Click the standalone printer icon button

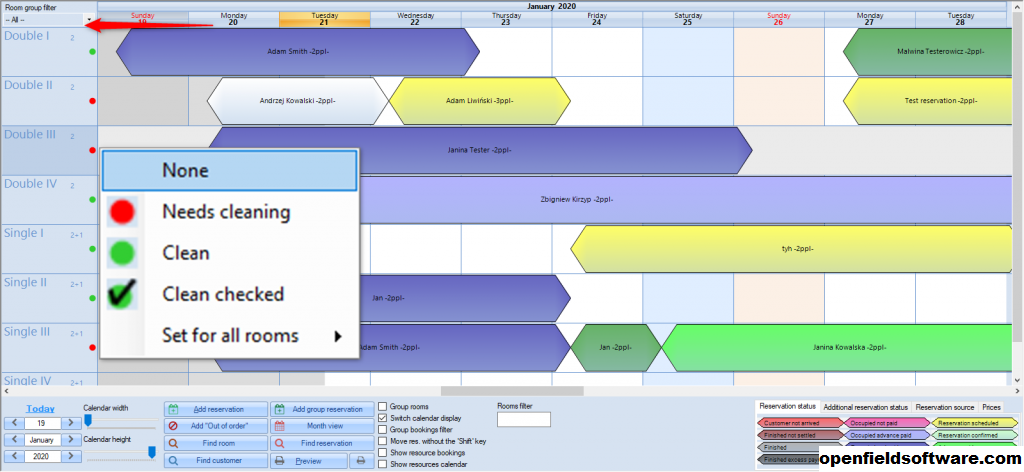point(360,461)
